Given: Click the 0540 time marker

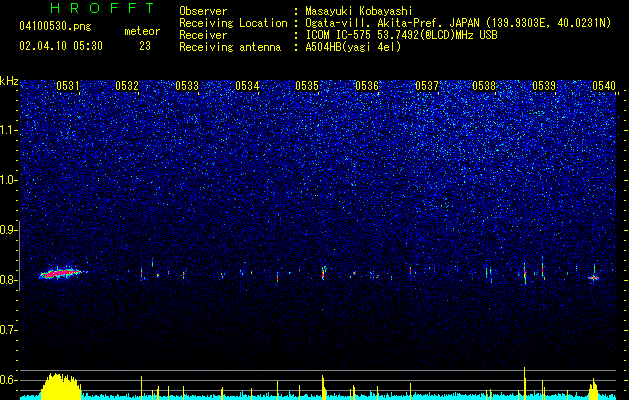Looking at the screenshot, I should [604, 85].
